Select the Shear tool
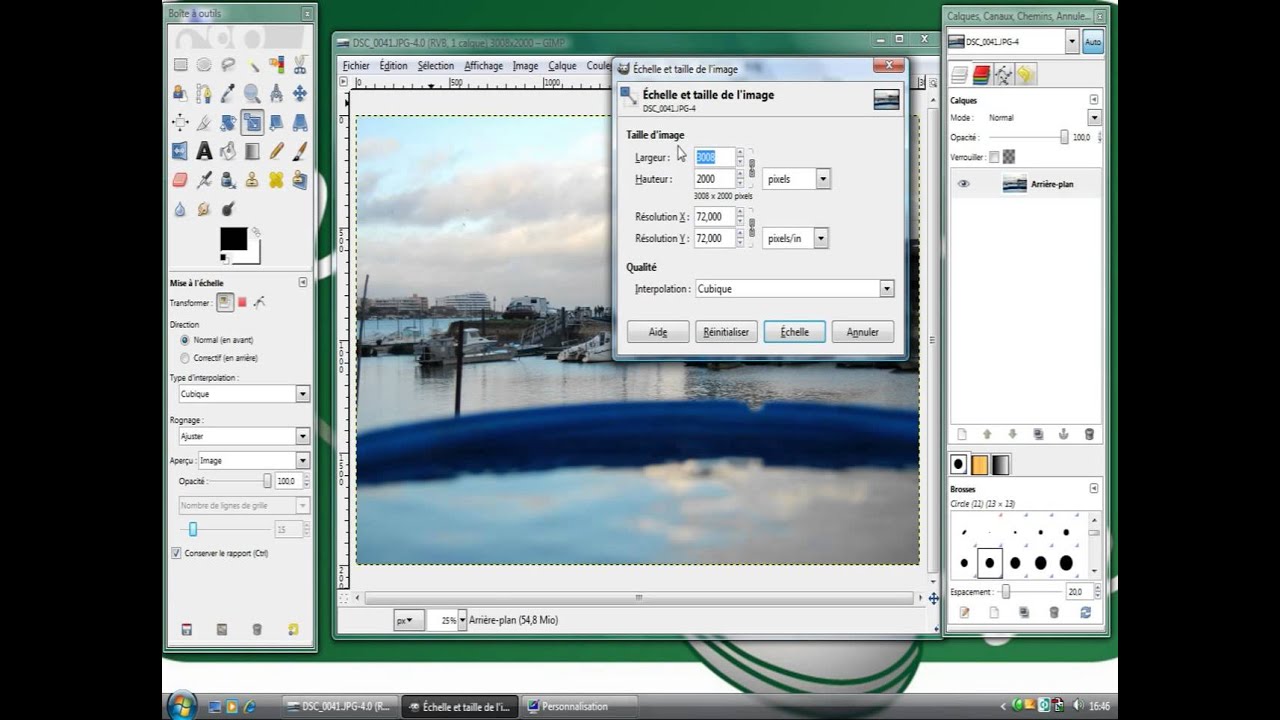This screenshot has height=720, width=1280. pyautogui.click(x=276, y=122)
